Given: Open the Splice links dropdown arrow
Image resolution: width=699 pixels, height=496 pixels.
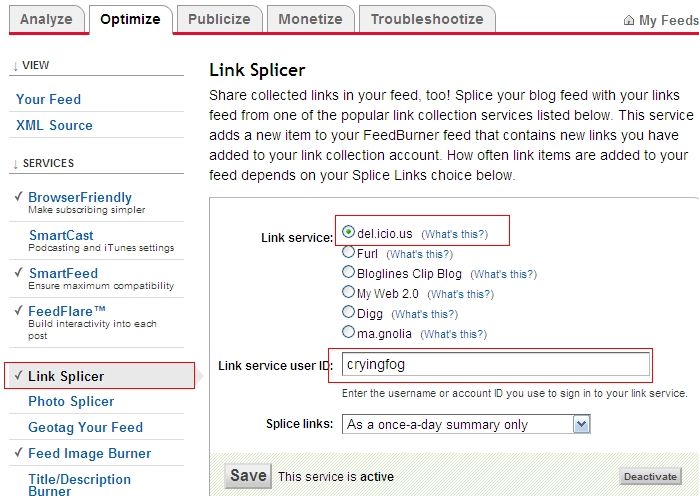Looking at the screenshot, I should tap(581, 424).
